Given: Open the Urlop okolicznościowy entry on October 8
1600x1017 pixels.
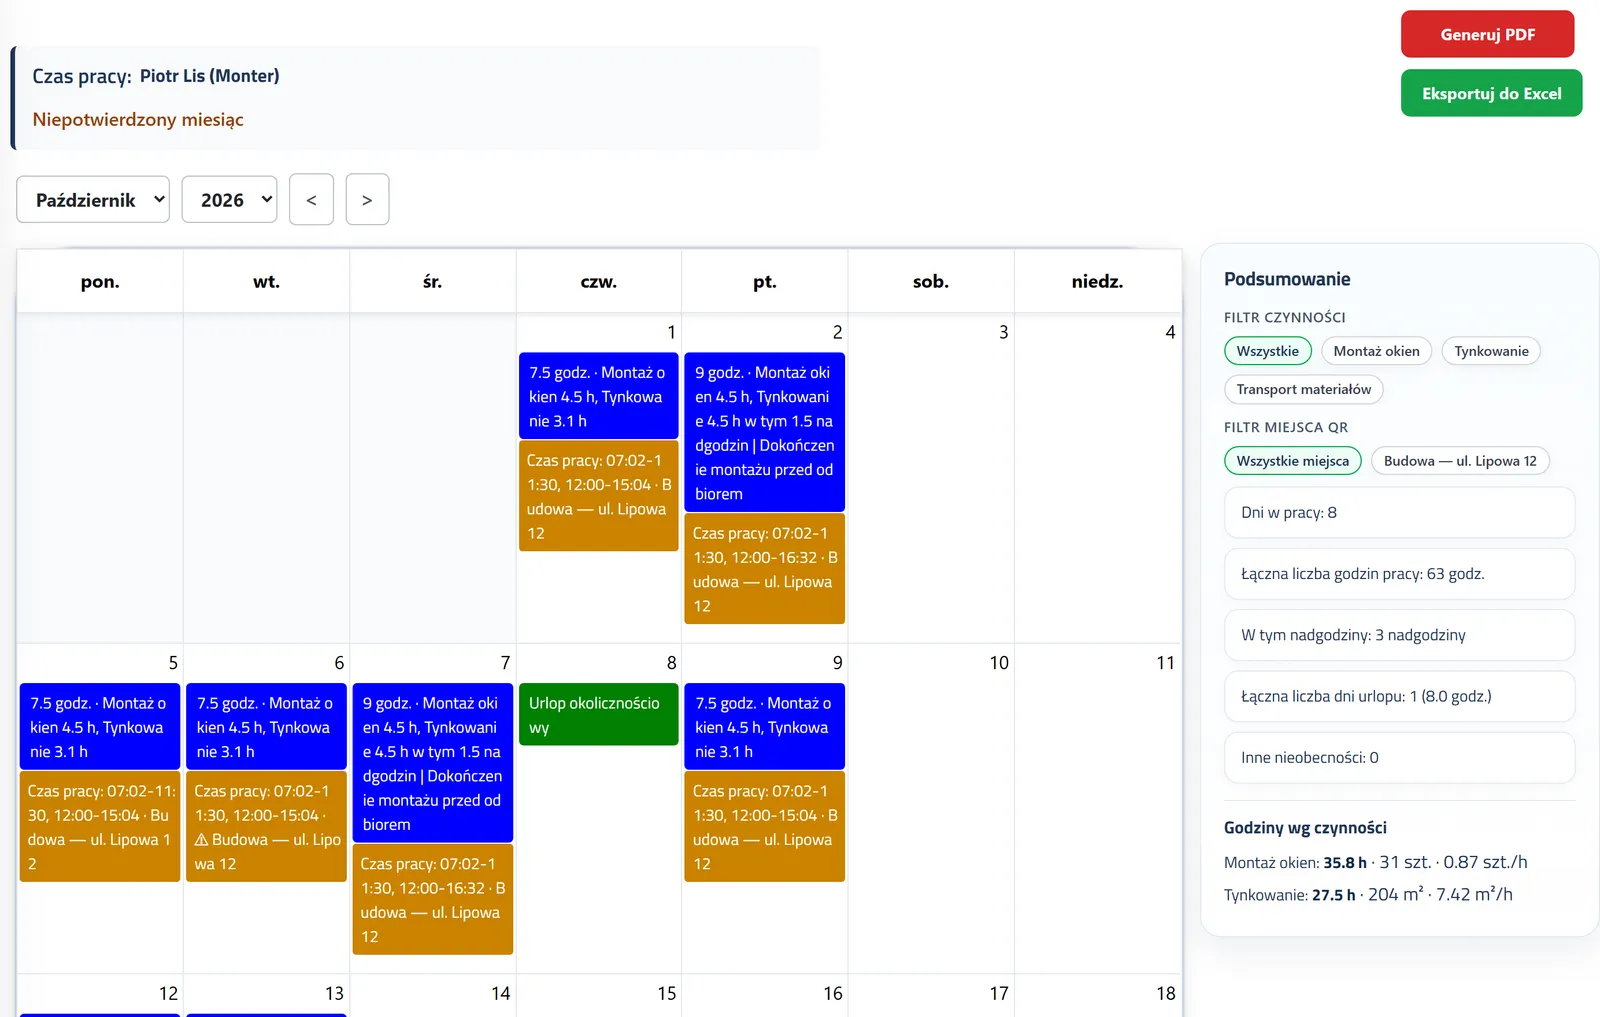Looking at the screenshot, I should [x=598, y=715].
